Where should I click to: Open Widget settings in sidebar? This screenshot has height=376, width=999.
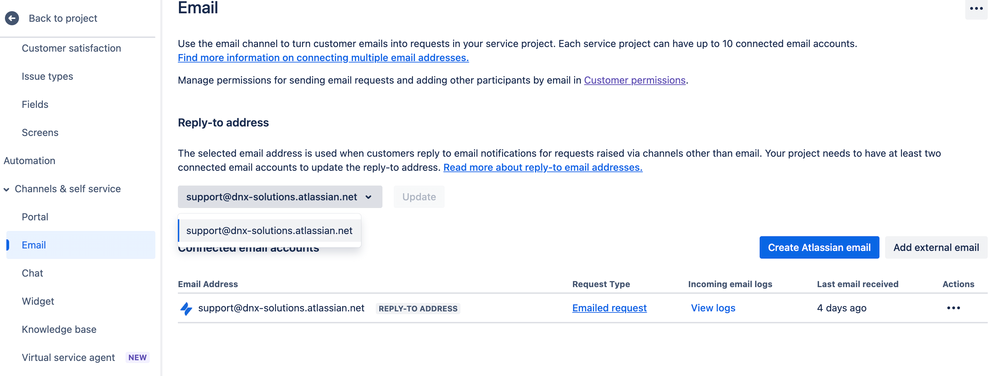[x=38, y=301]
